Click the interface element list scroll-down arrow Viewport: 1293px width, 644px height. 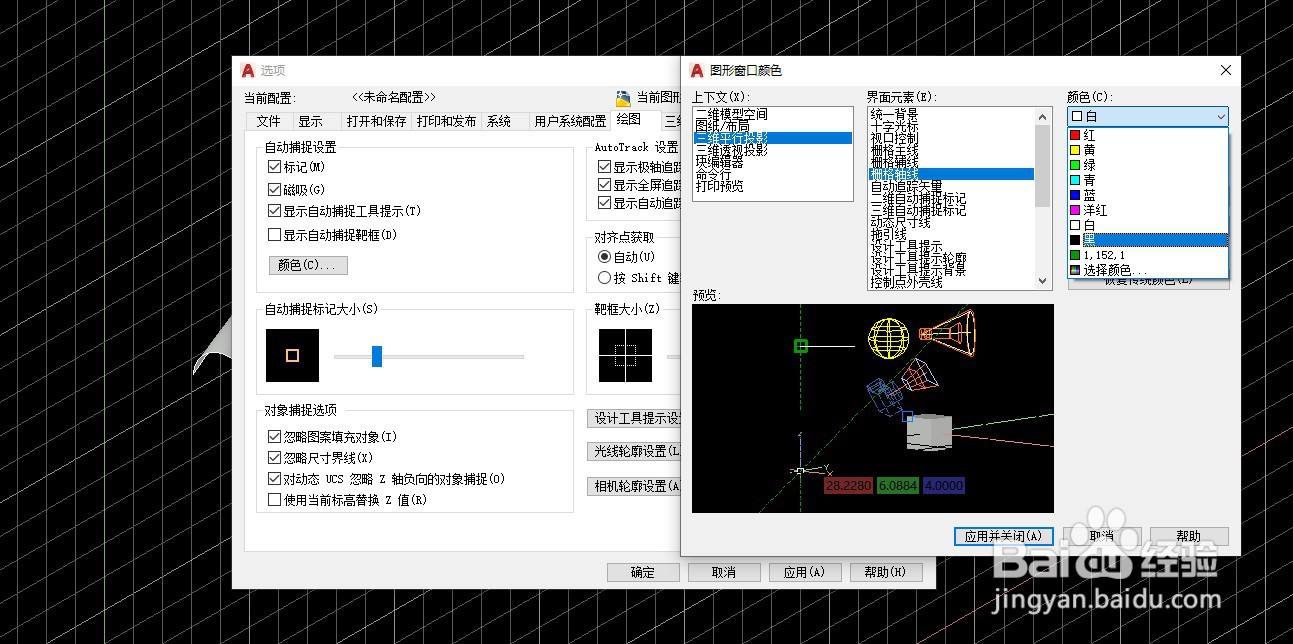click(1044, 282)
